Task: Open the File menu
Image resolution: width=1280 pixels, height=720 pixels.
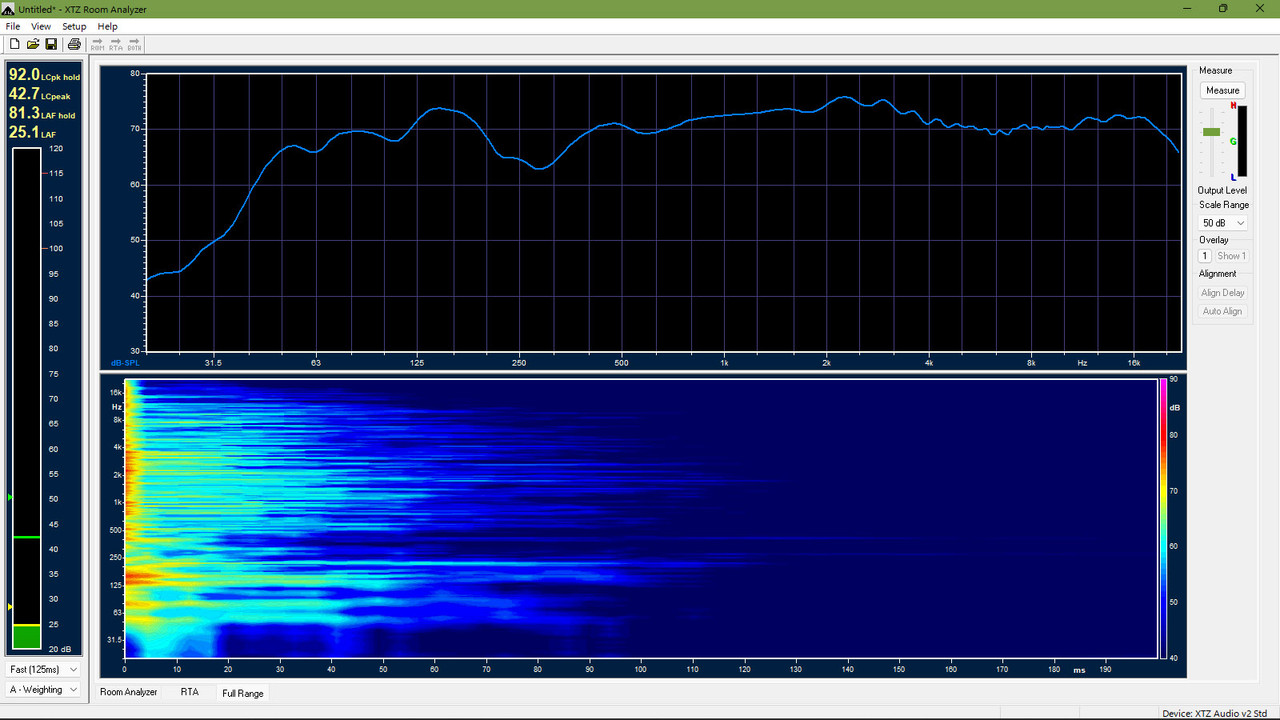Action: [13, 26]
